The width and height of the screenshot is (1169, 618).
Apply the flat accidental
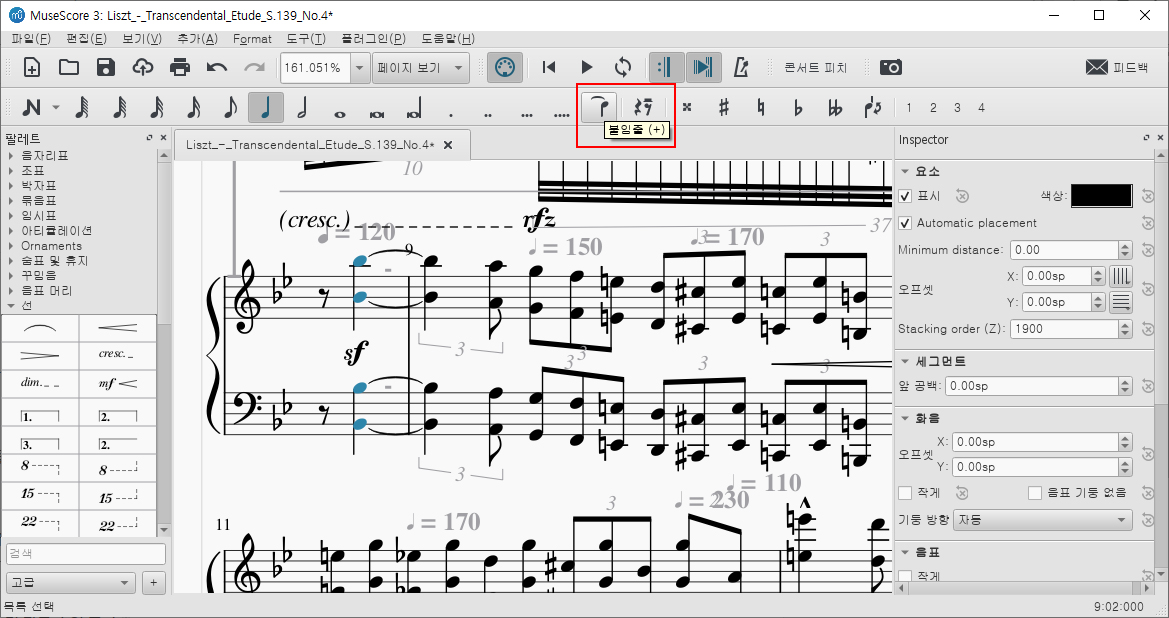click(798, 108)
